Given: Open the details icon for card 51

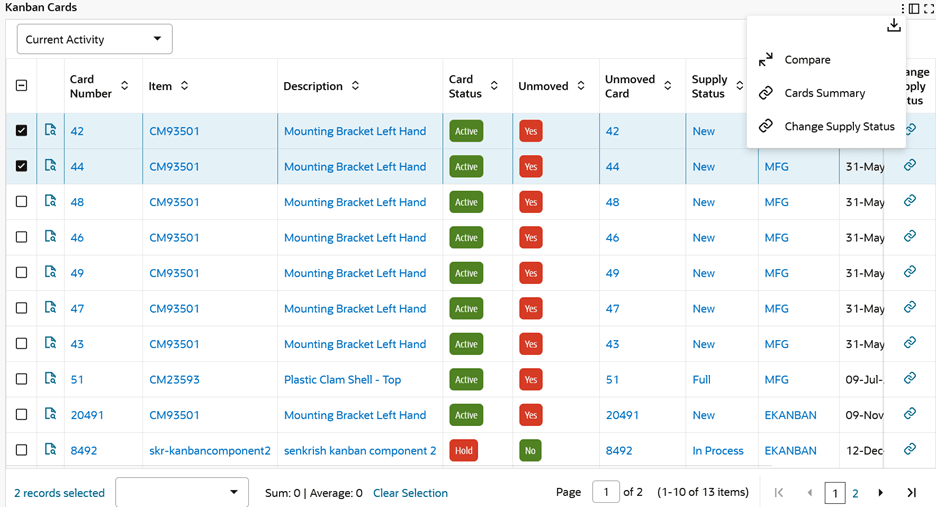Looking at the screenshot, I should (51, 378).
